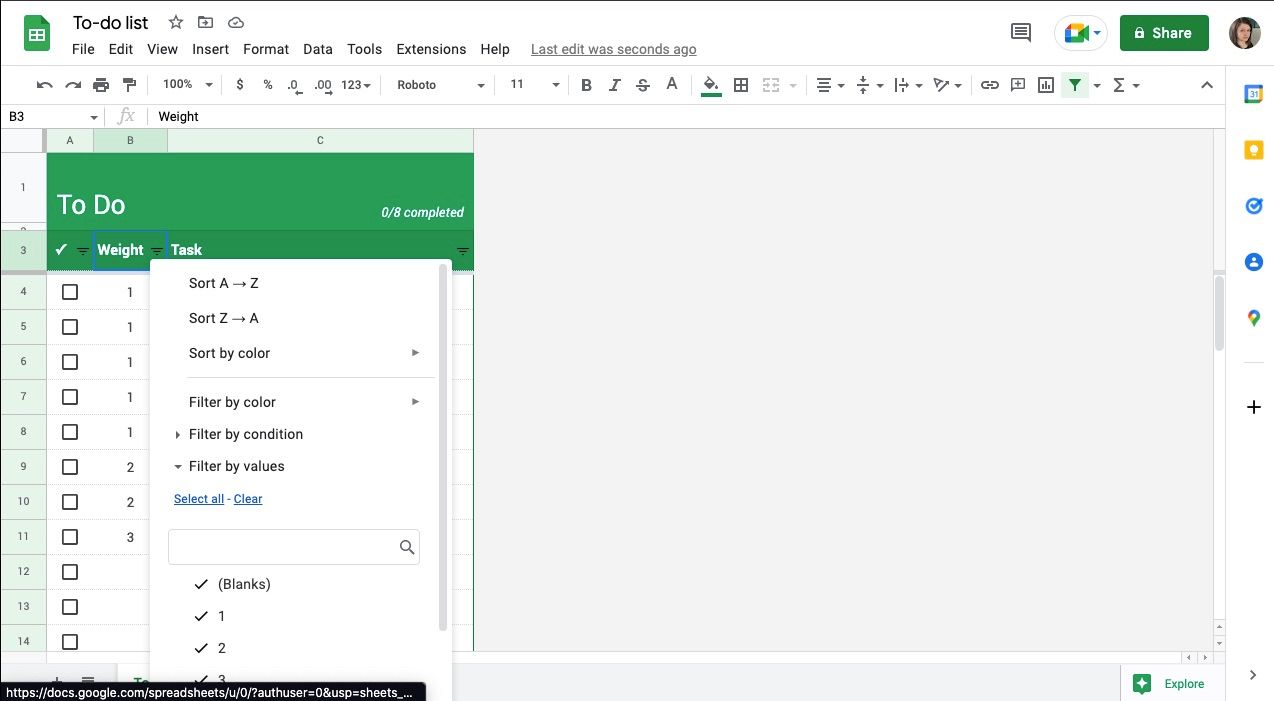Screen dimensions: 1274x701
Task: Print the spreadsheet with printer icon
Action: [101, 85]
